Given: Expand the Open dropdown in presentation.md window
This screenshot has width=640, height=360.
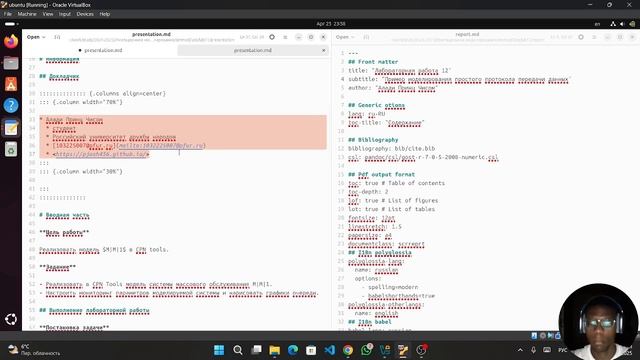Looking at the screenshot, I should click(x=36, y=37).
